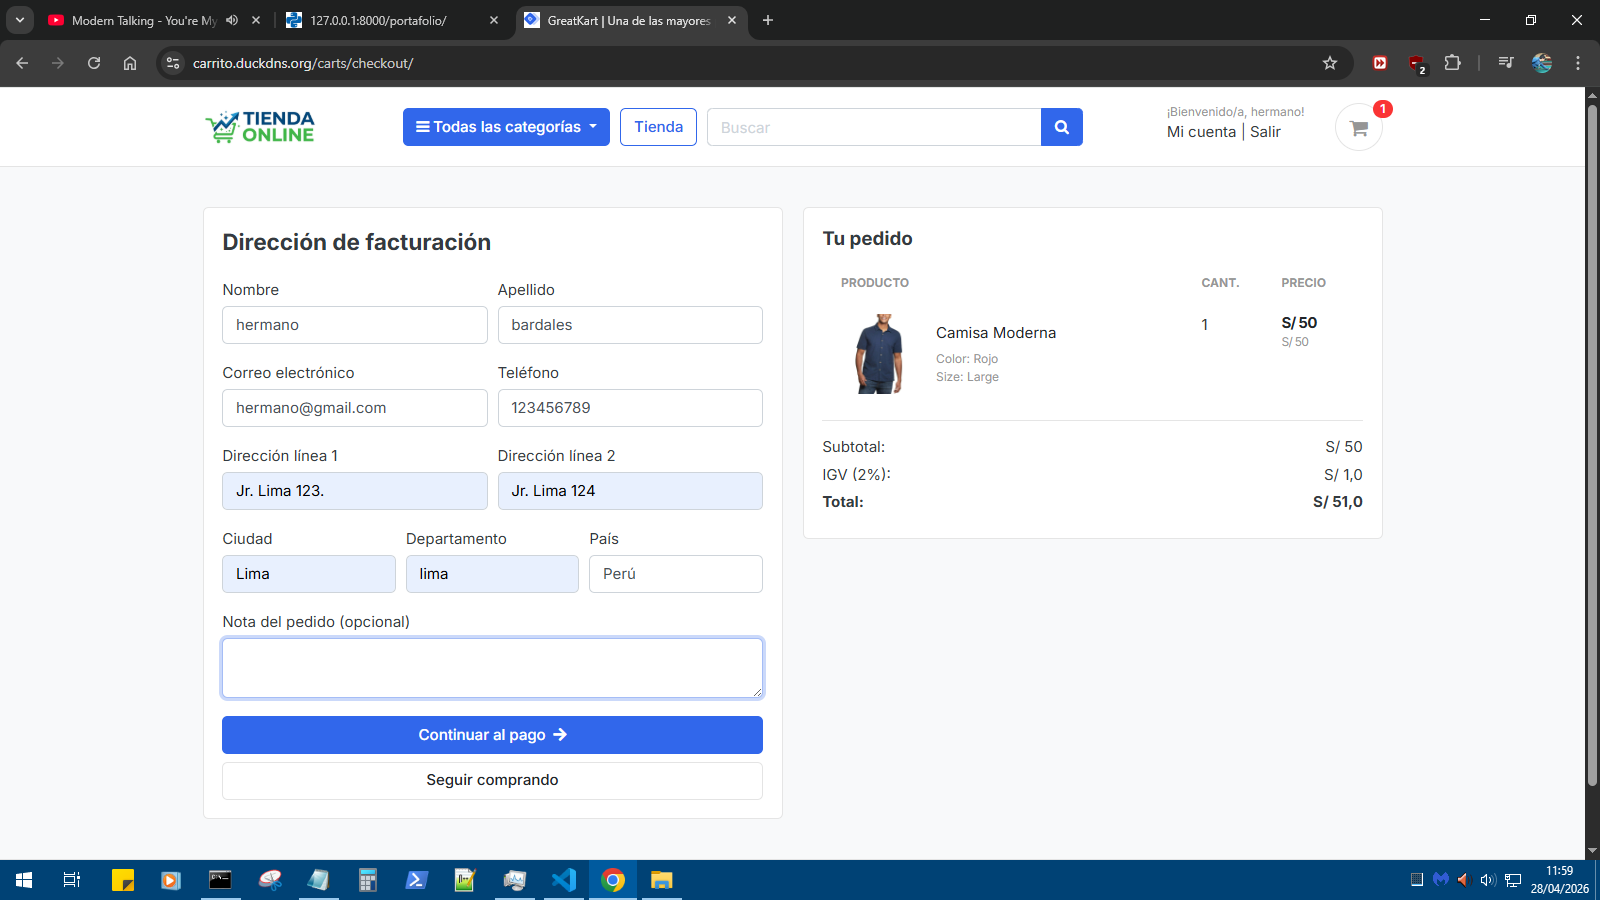
Task: Click Seguir comprando button
Action: pos(492,780)
